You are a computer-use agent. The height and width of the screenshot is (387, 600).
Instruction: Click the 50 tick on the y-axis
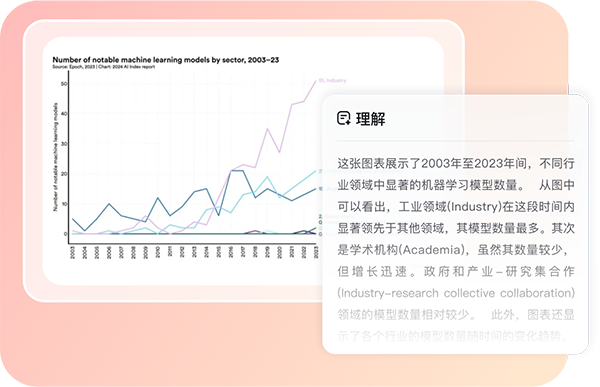point(64,84)
